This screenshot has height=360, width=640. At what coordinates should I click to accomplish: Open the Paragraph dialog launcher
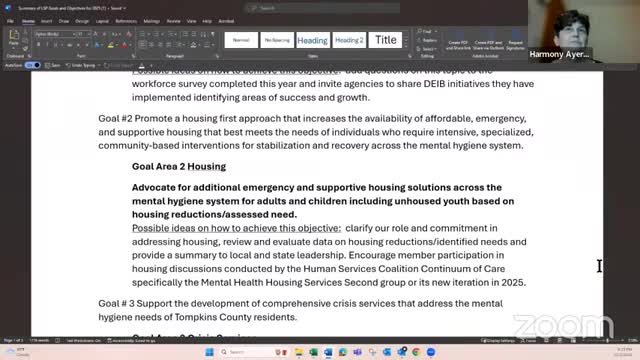tap(217, 56)
